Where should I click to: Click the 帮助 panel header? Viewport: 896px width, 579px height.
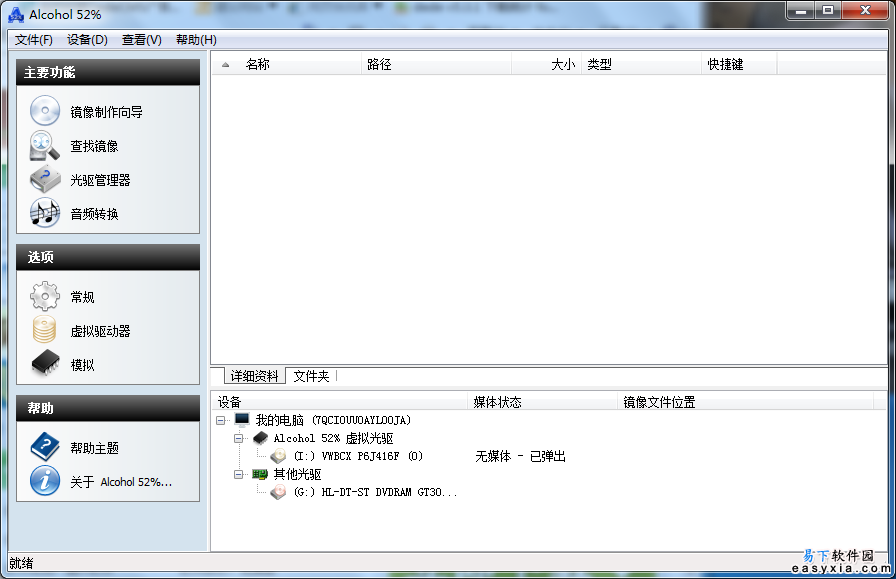tap(108, 408)
